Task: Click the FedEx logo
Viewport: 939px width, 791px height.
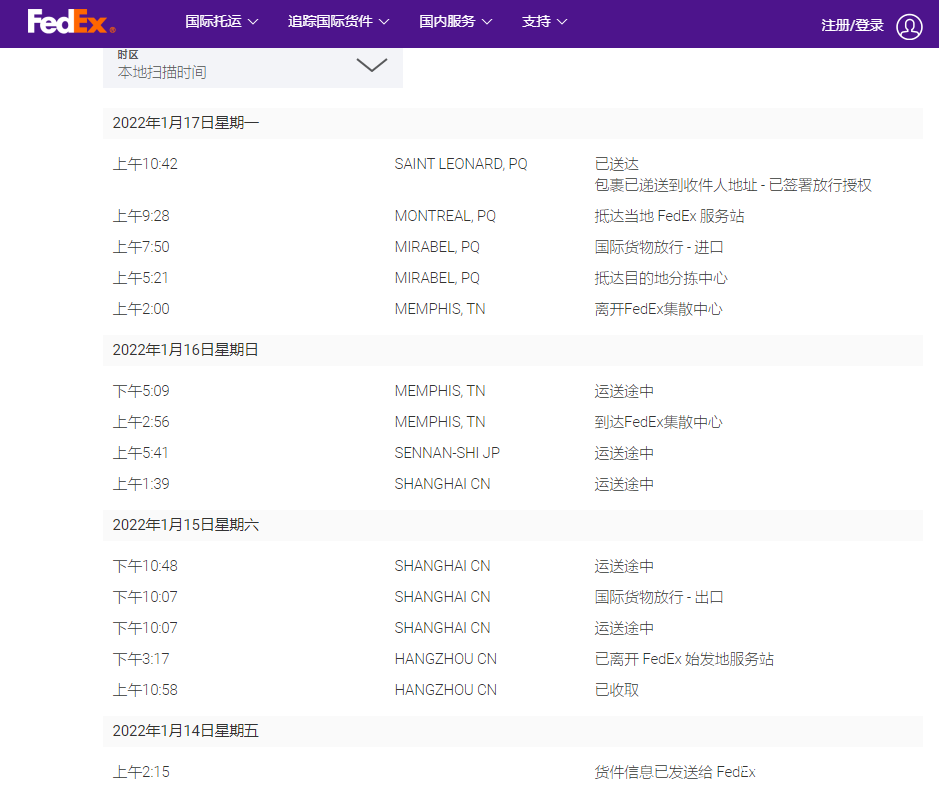Action: click(71, 22)
